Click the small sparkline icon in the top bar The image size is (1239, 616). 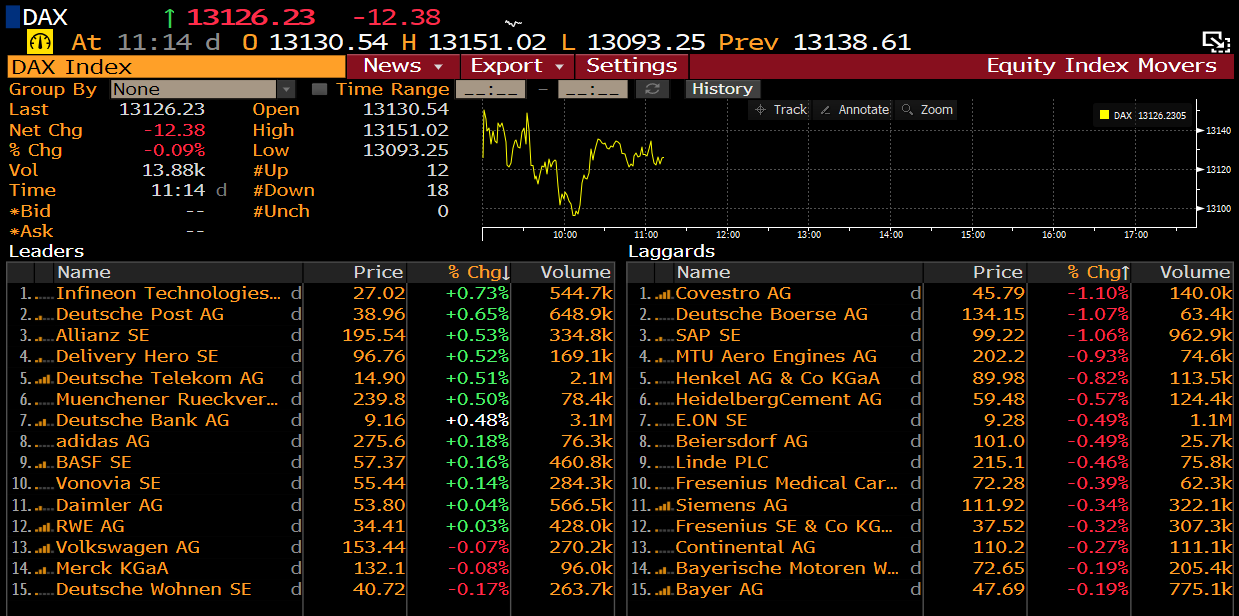pyautogui.click(x=514, y=22)
